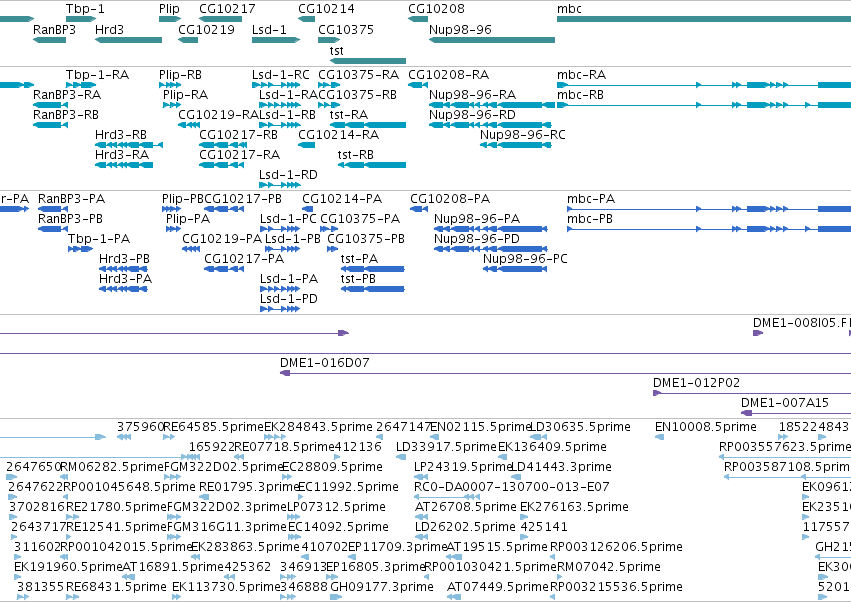Click EST label RC0-DA0007-130700-013-E07
Image resolution: width=851 pixels, height=602 pixels.
click(512, 487)
